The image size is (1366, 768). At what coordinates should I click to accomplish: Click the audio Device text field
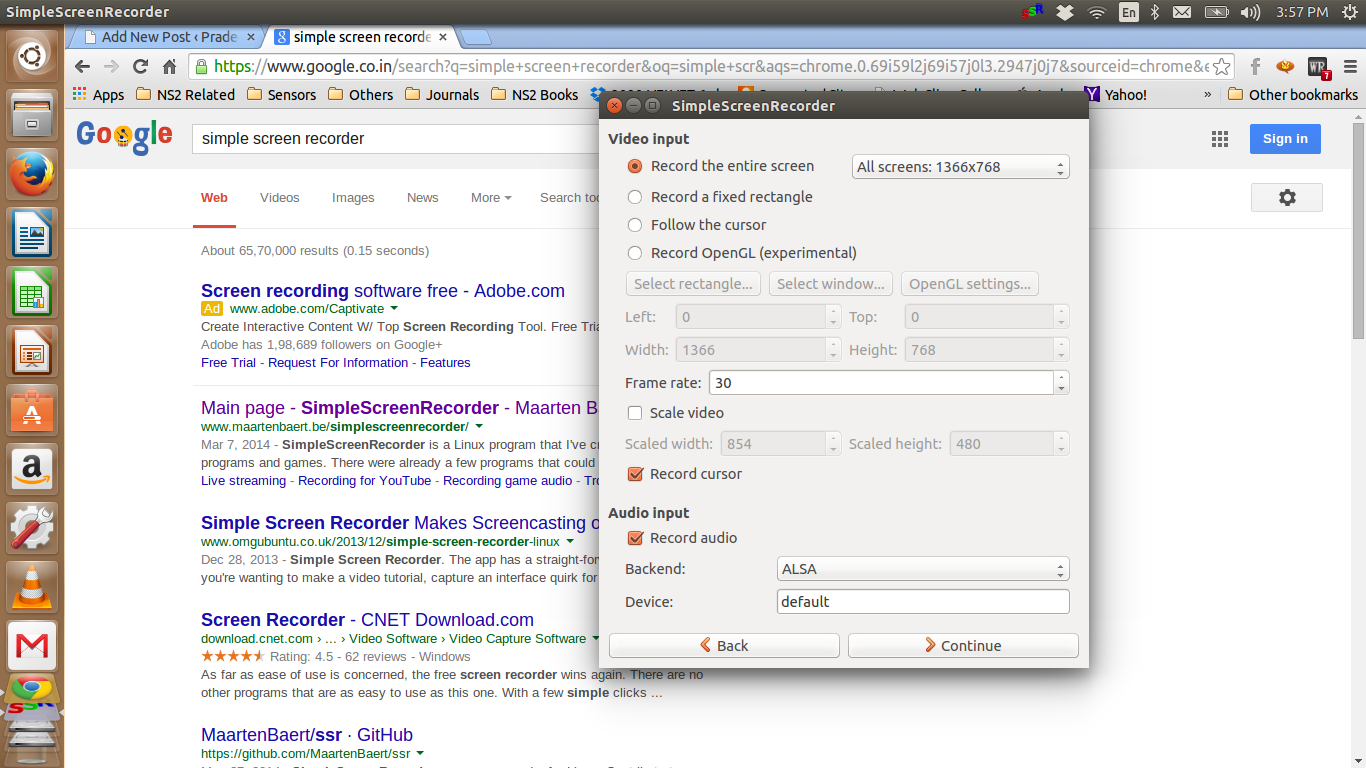pos(923,602)
